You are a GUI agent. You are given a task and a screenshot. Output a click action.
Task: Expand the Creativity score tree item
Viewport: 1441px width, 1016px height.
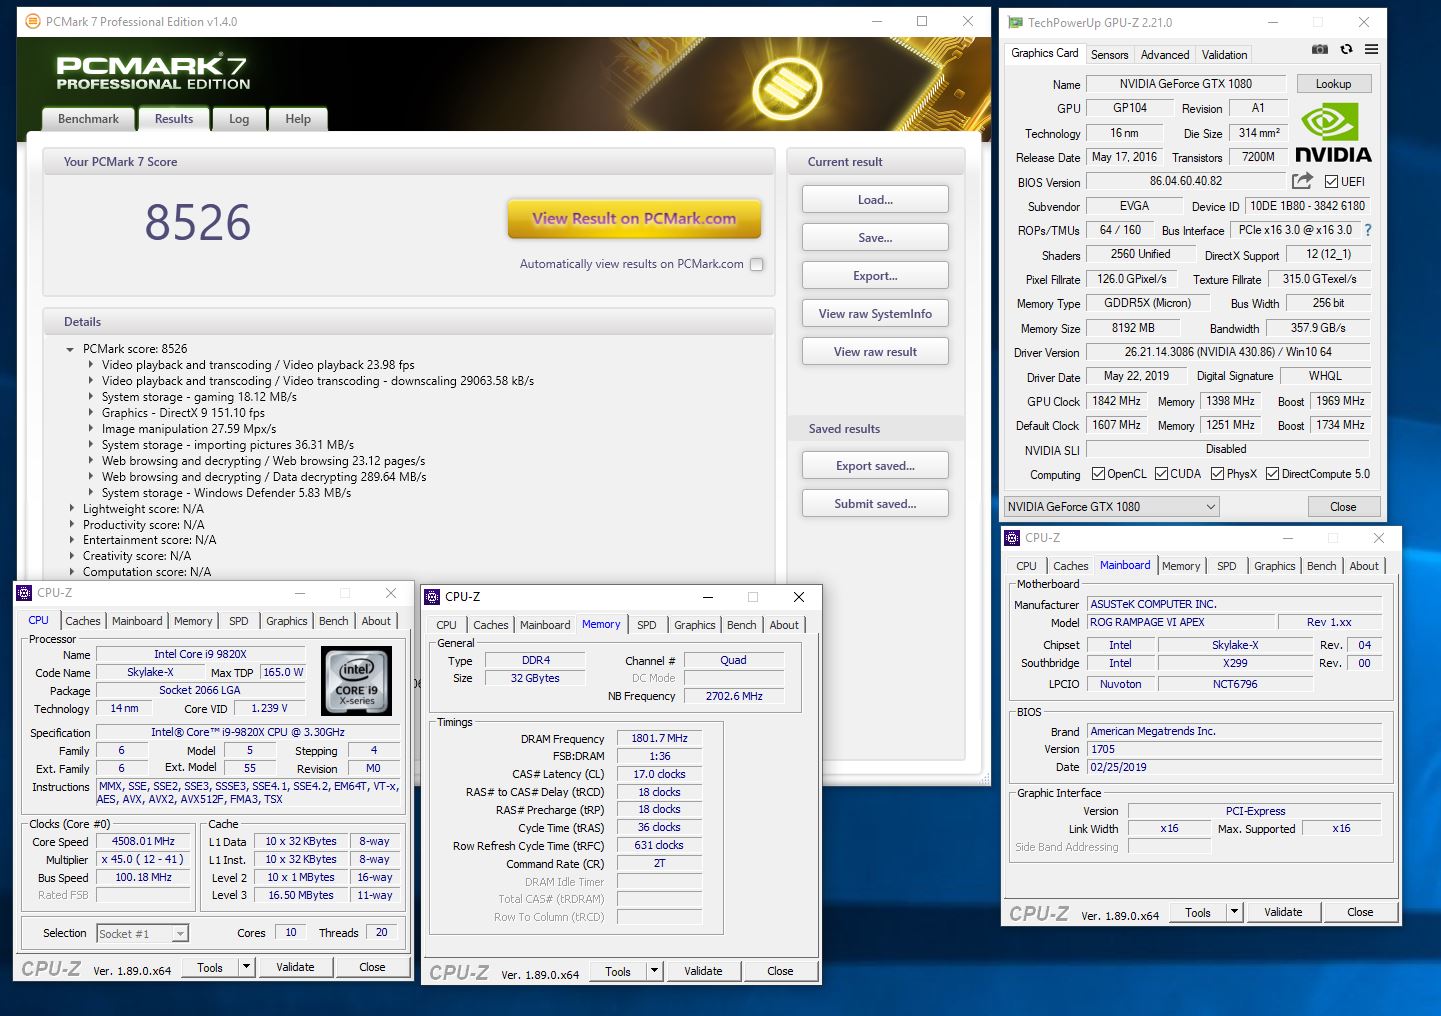[x=71, y=556]
